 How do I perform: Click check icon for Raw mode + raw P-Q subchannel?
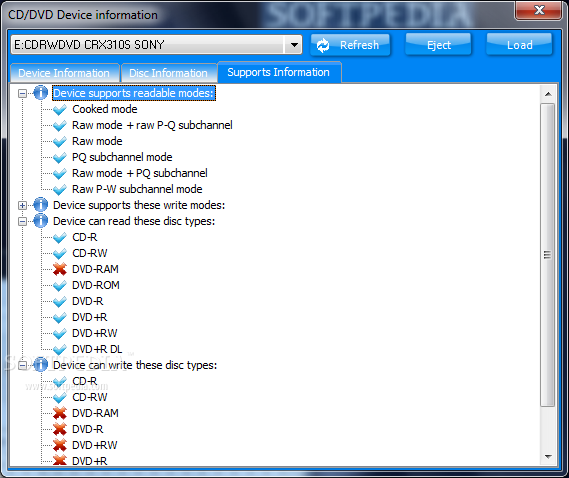click(60, 125)
